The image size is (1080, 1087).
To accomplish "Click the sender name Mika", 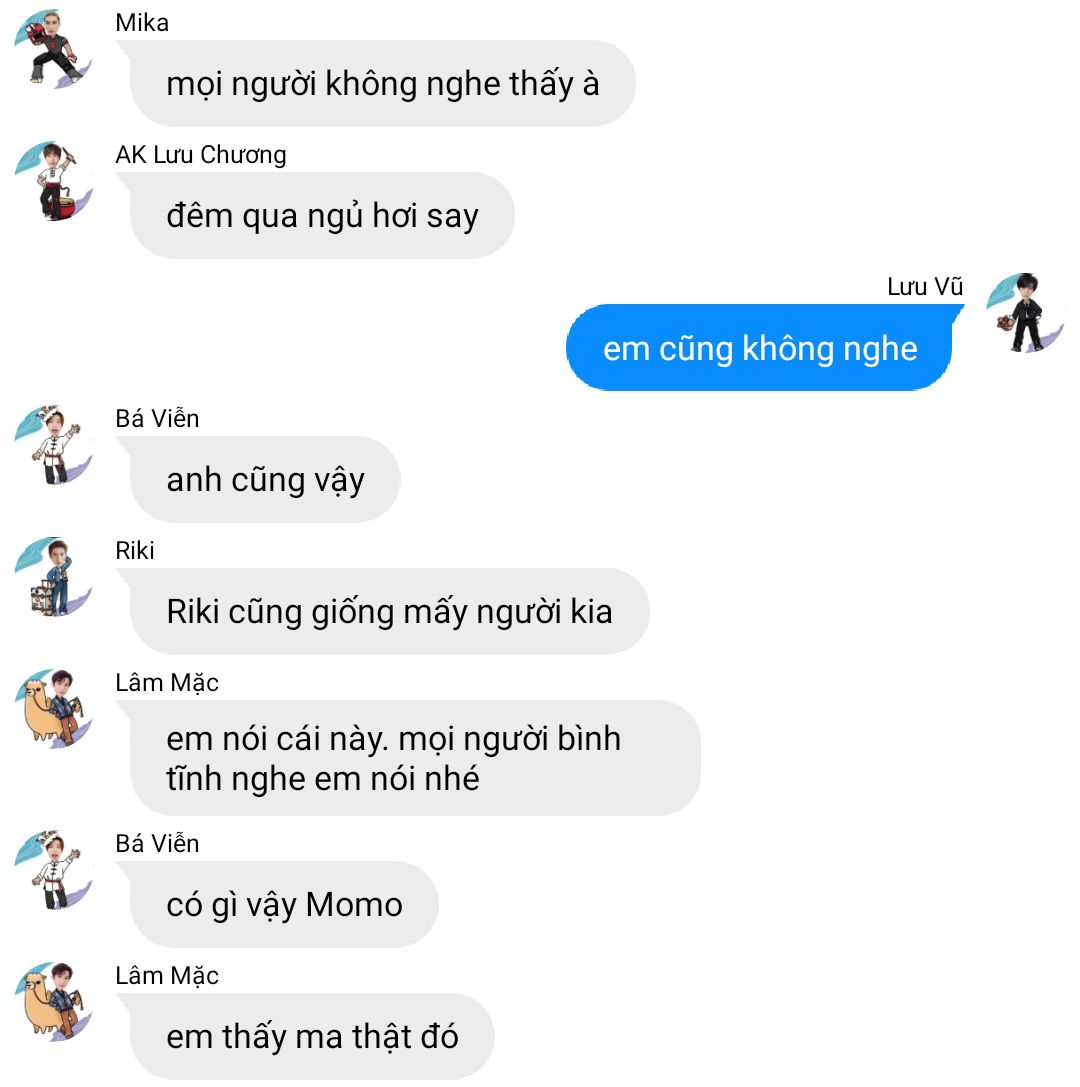I will (142, 23).
